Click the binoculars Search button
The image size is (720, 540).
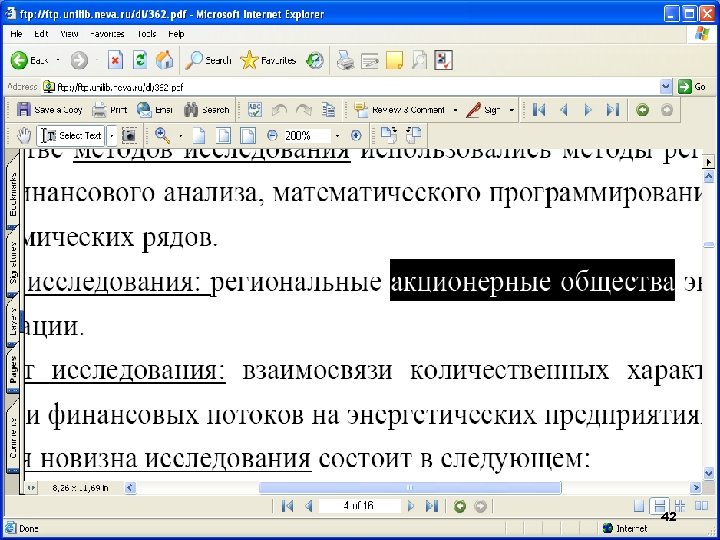pyautogui.click(x=206, y=110)
